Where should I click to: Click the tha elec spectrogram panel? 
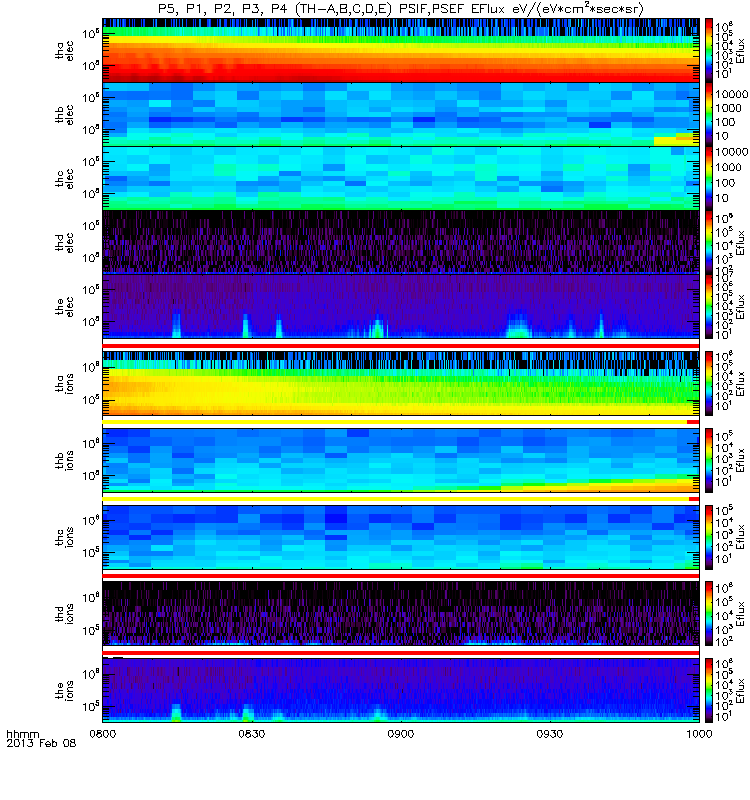point(401,50)
